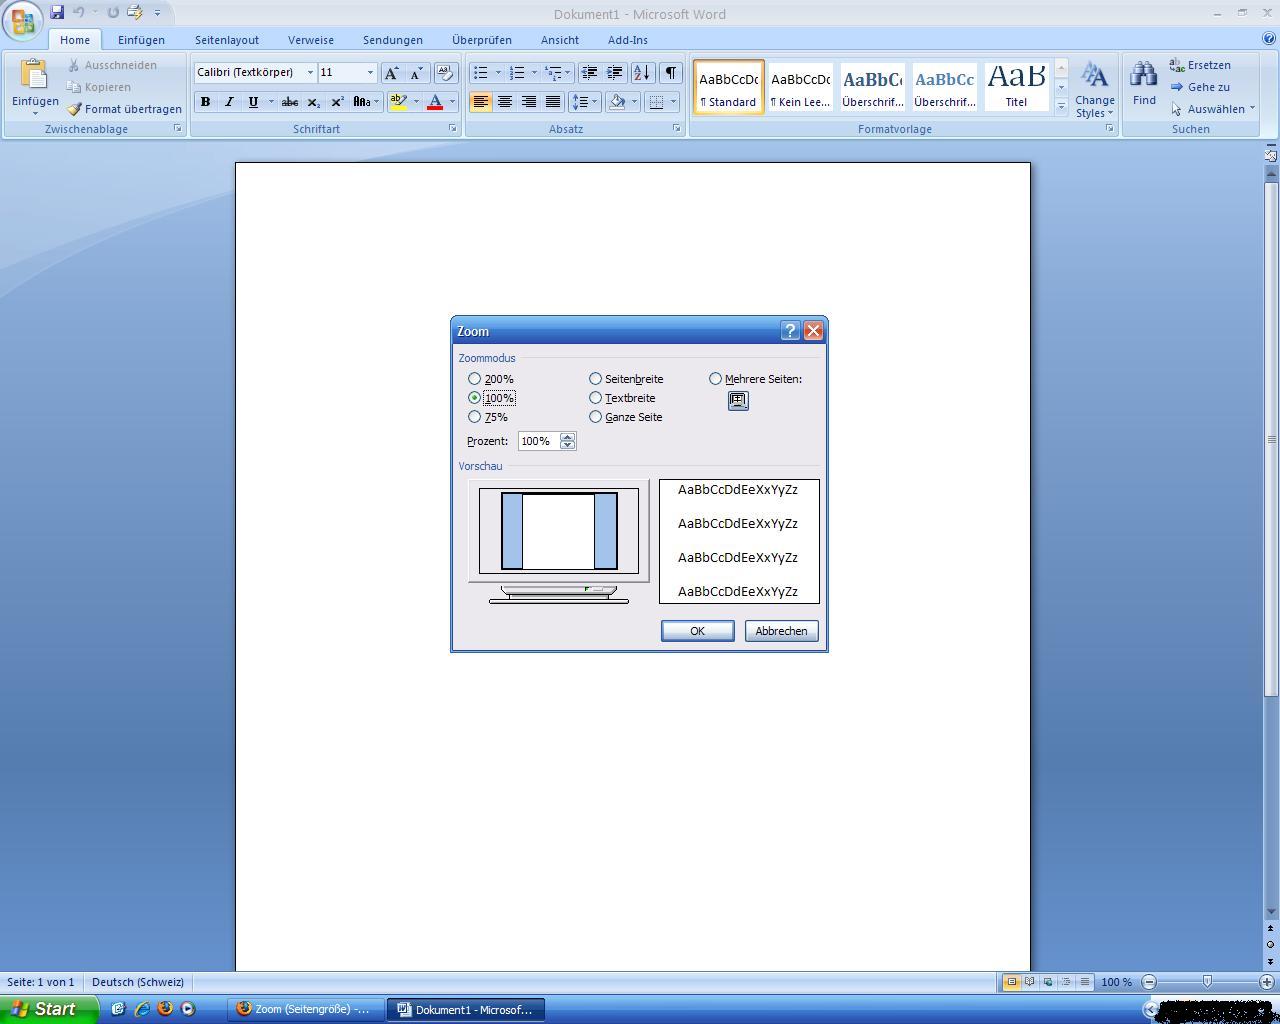Click Gehe zu button
Image resolution: width=1280 pixels, height=1024 pixels.
coord(1200,87)
